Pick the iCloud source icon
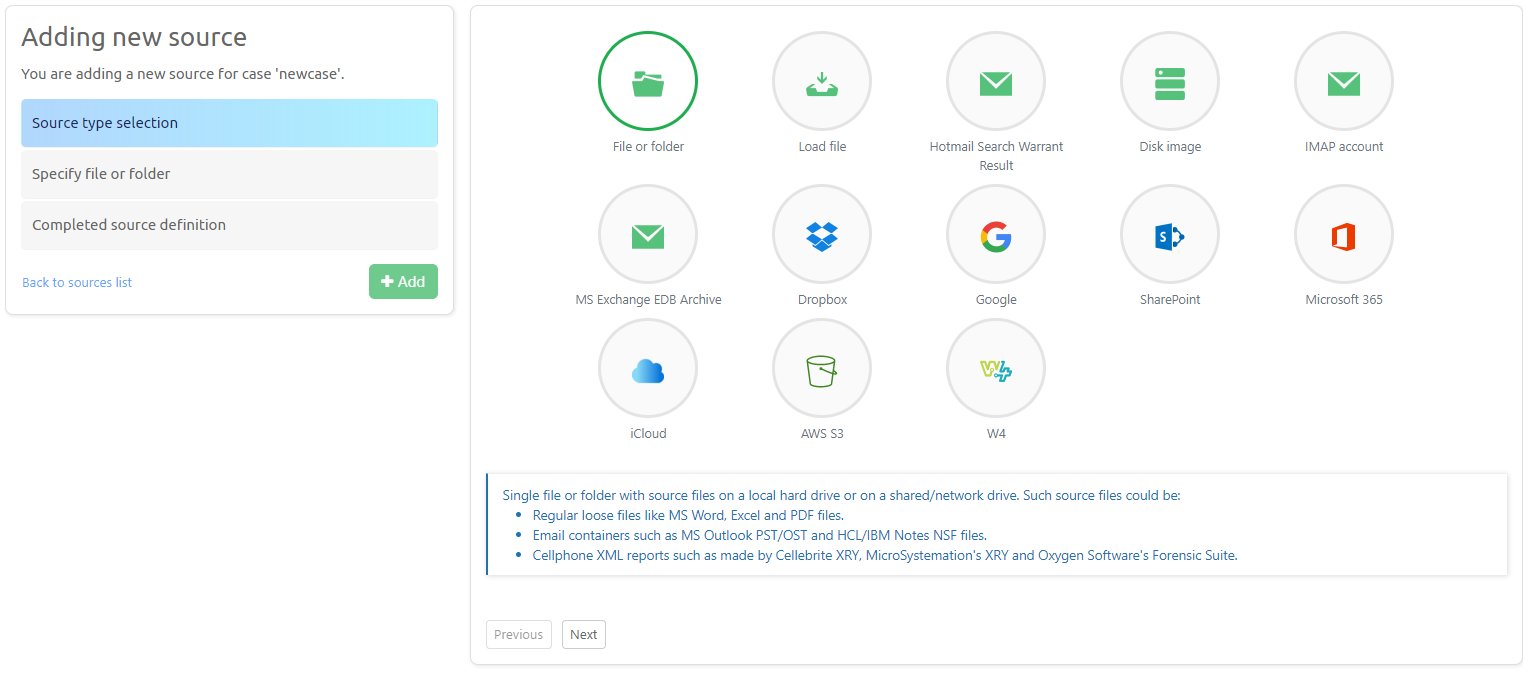Viewport: 1528px width, 674px height. click(x=647, y=368)
